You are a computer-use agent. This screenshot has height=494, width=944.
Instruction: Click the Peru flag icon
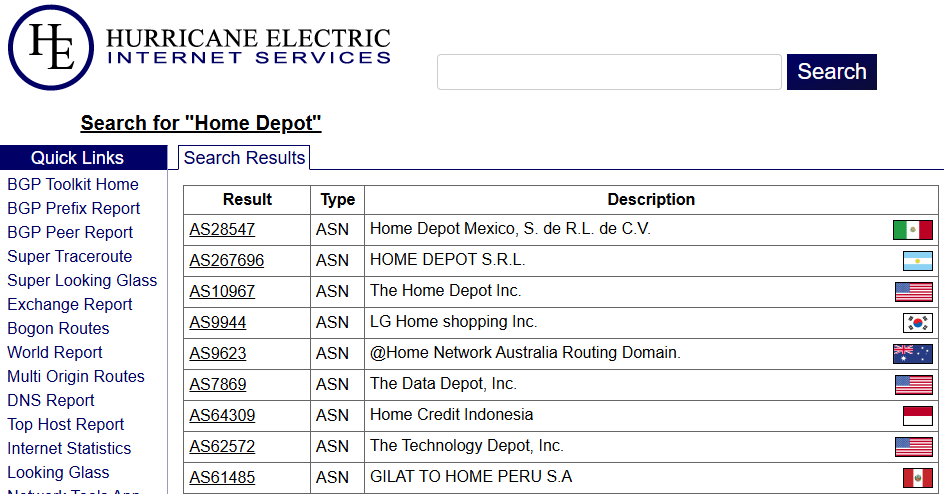coord(917,478)
